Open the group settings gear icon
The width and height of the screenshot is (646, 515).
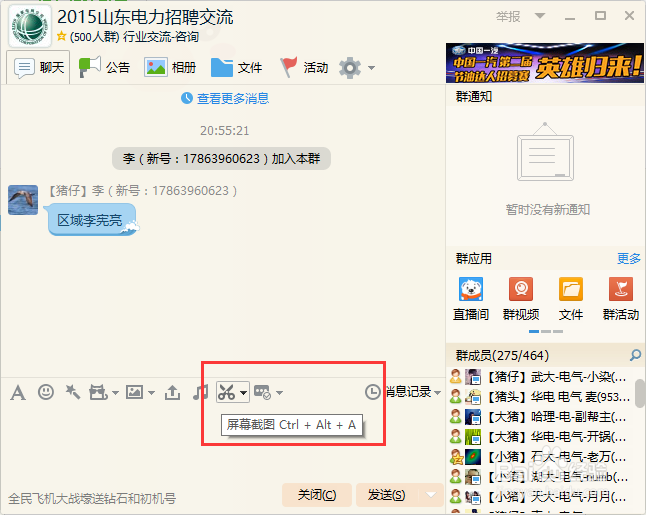click(350, 68)
